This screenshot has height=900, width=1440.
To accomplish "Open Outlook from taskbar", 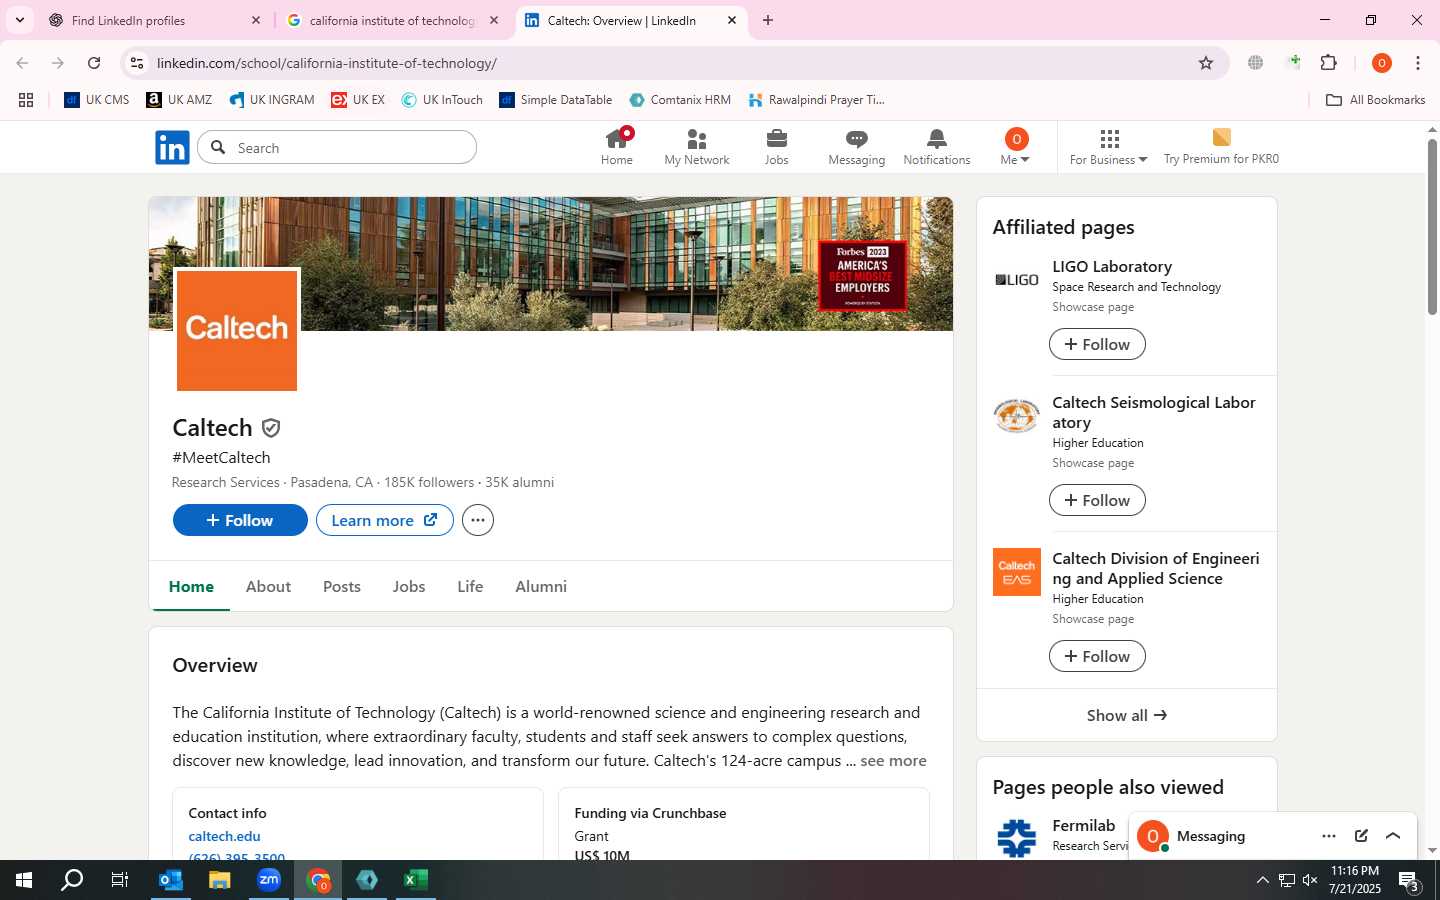I will point(171,880).
